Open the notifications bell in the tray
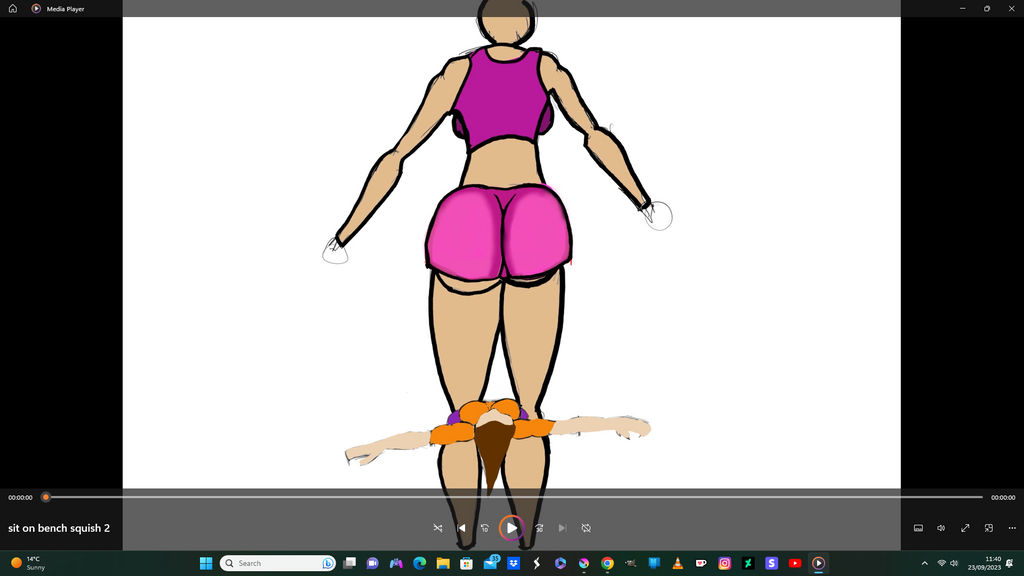The image size is (1024, 576). [x=1010, y=563]
